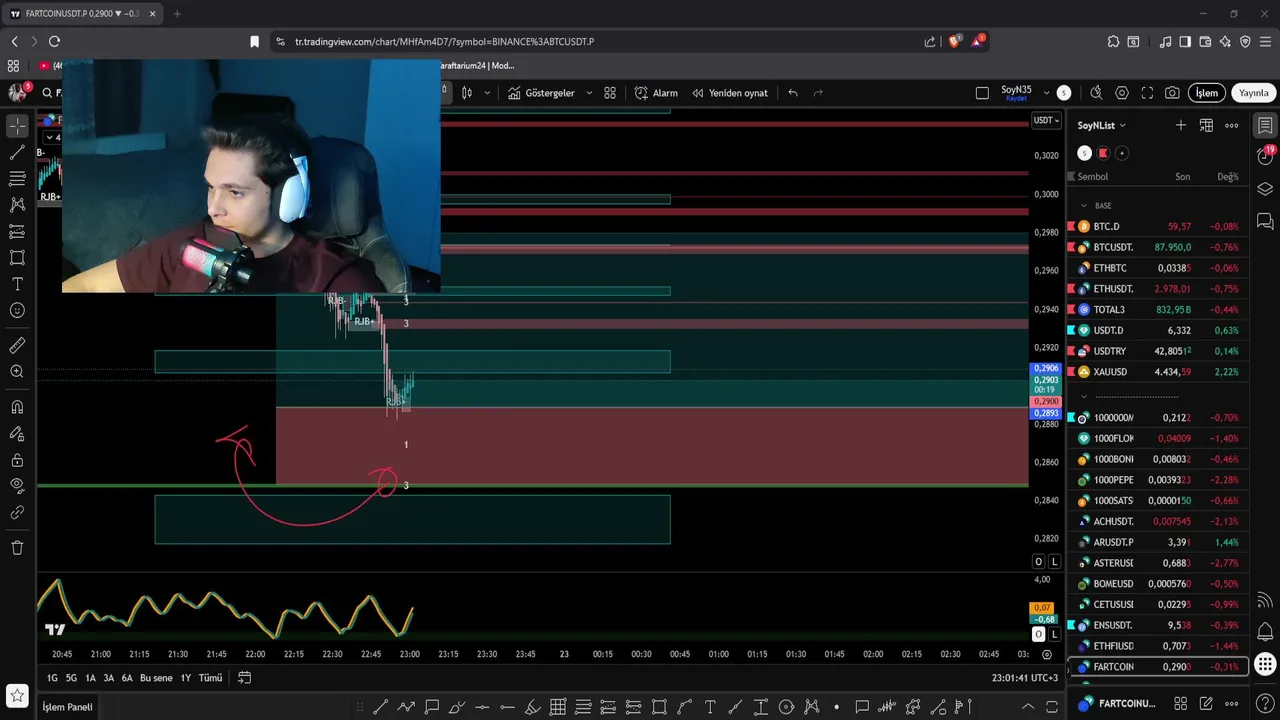This screenshot has height=720, width=1280.
Task: Open the Fibonacci tools in left toolbar
Action: click(x=17, y=178)
